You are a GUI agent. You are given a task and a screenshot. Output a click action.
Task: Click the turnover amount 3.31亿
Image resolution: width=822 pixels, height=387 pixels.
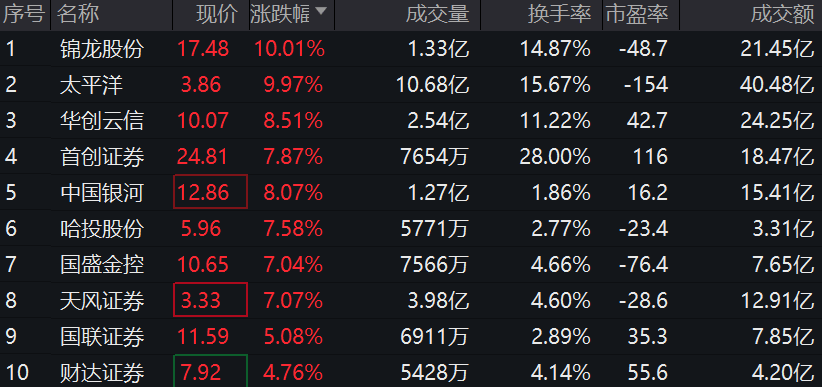point(783,229)
